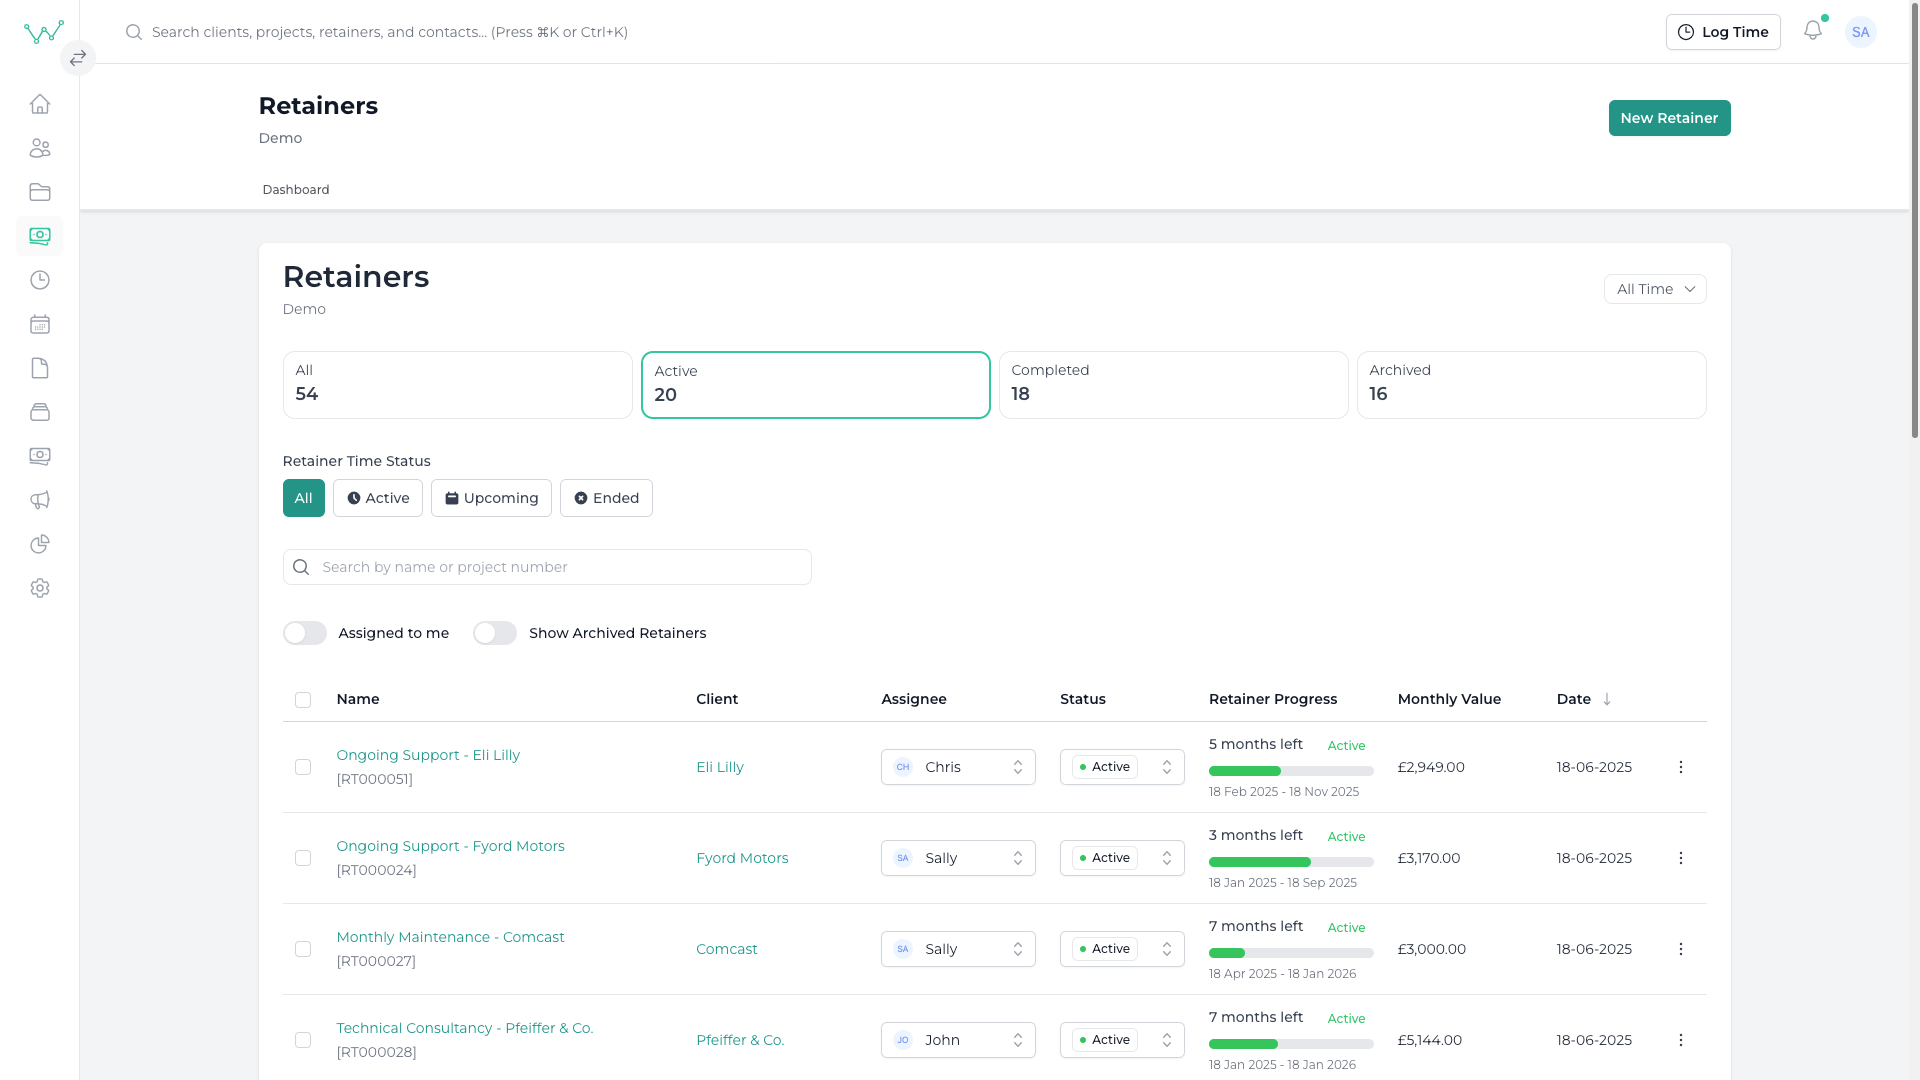Check the select-all checkbox in the table header

point(303,700)
